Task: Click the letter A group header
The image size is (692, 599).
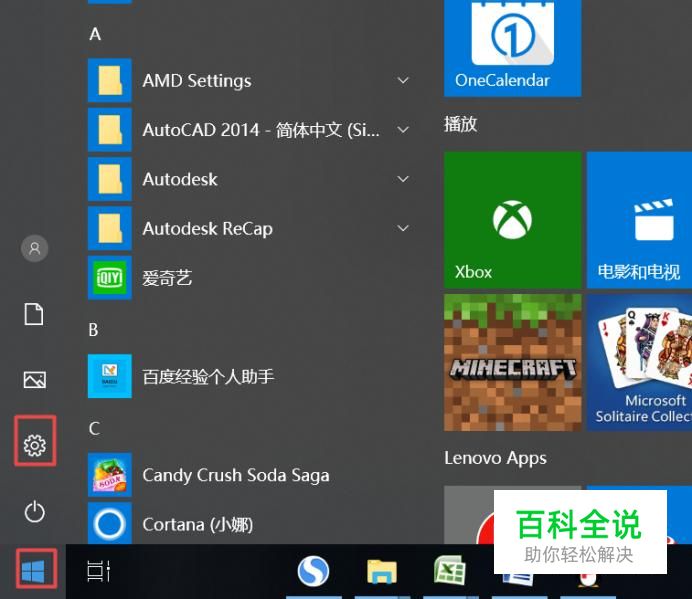Action: pyautogui.click(x=95, y=34)
